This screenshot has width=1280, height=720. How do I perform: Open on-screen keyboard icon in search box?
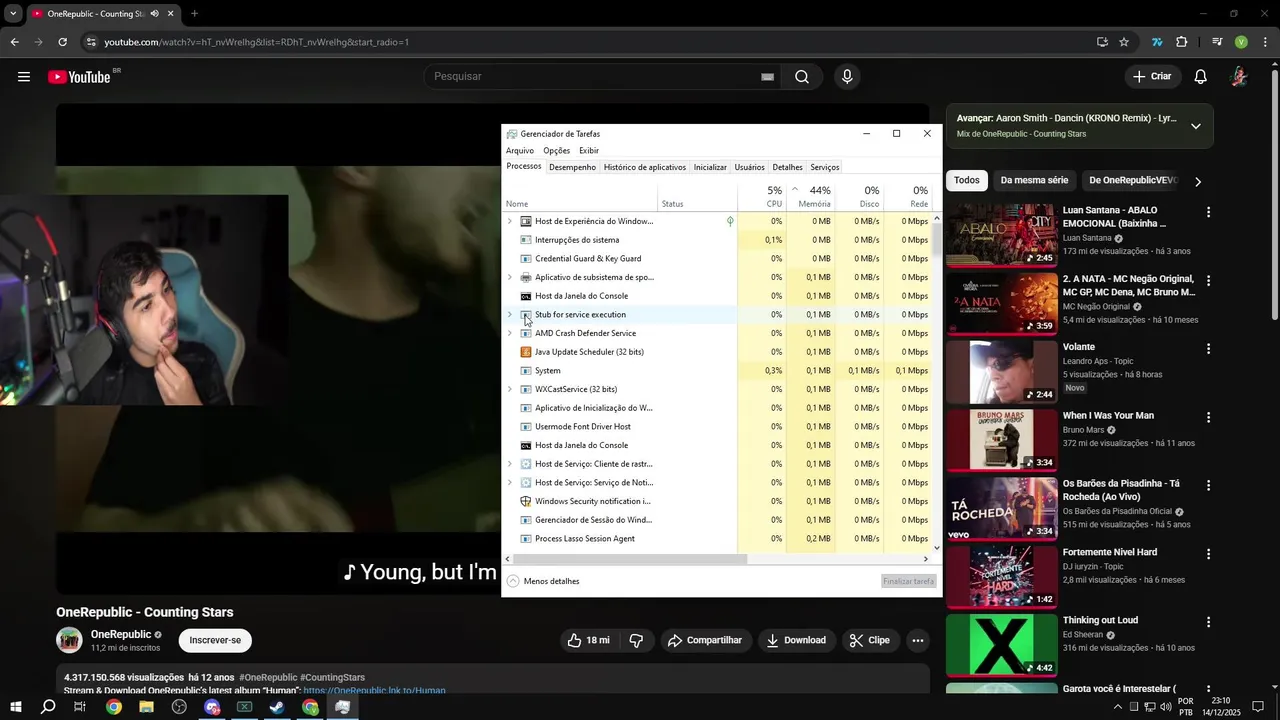(768, 77)
